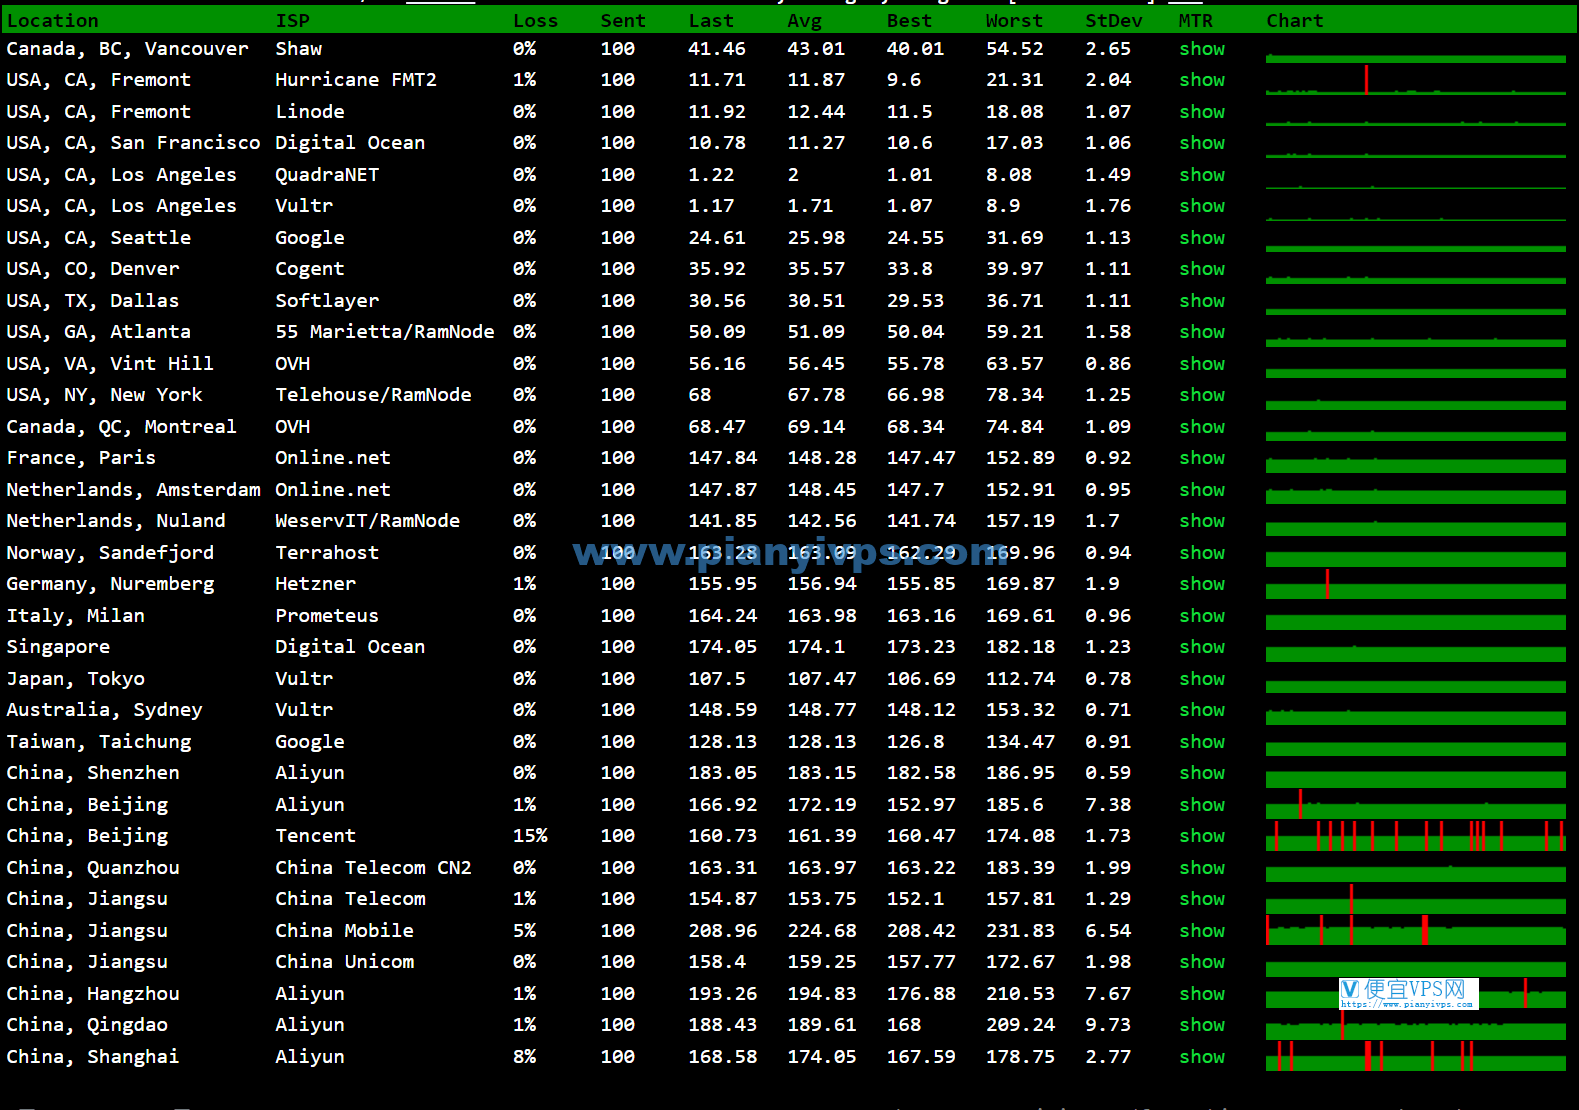The image size is (1579, 1110).
Task: Open show link for Los Angeles Vultr
Action: (x=1201, y=206)
